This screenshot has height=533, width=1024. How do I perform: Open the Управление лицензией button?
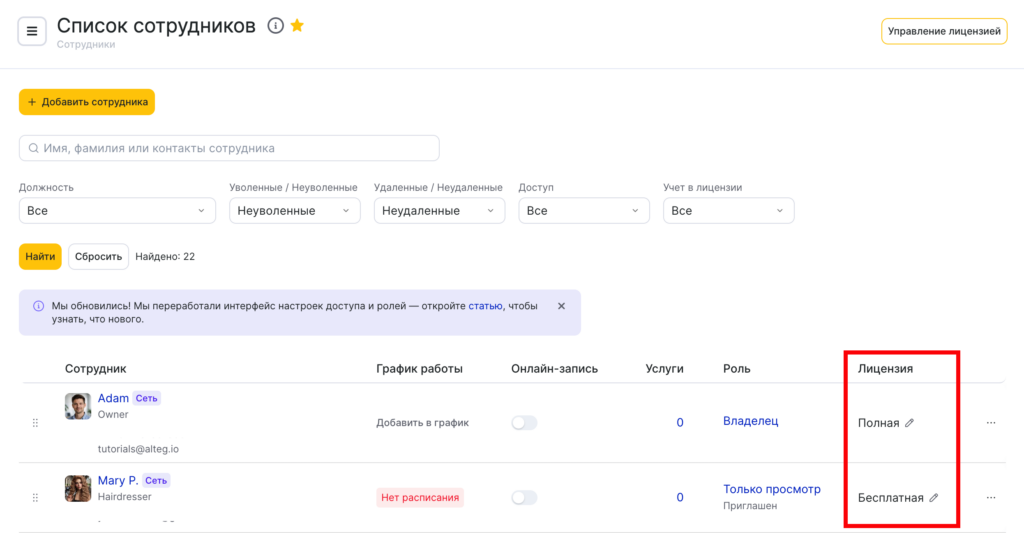pyautogui.click(x=943, y=32)
